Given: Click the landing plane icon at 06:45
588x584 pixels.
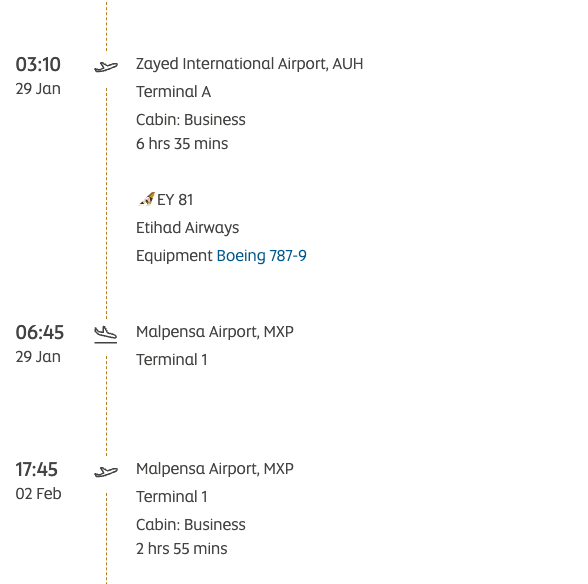Looking at the screenshot, I should [106, 335].
